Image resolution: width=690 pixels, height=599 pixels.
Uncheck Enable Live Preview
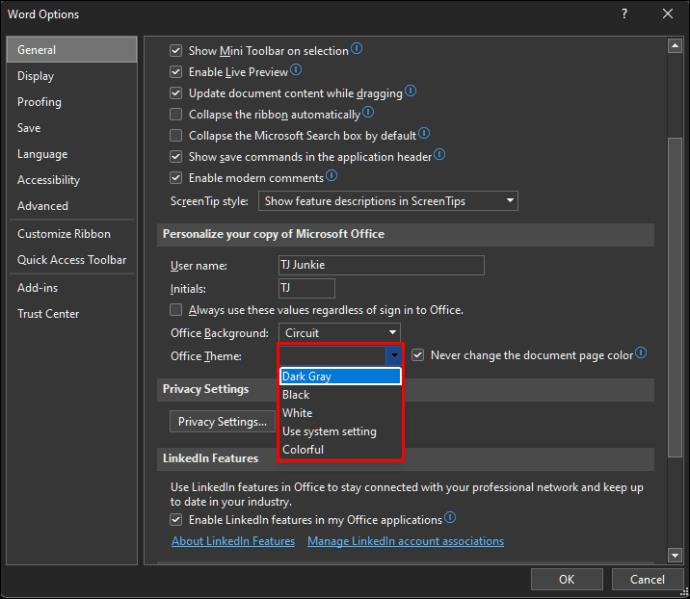pyautogui.click(x=176, y=72)
